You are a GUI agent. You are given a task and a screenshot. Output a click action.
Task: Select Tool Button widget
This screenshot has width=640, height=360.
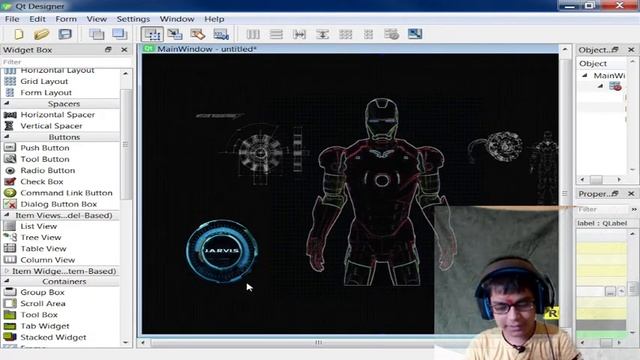click(x=45, y=159)
